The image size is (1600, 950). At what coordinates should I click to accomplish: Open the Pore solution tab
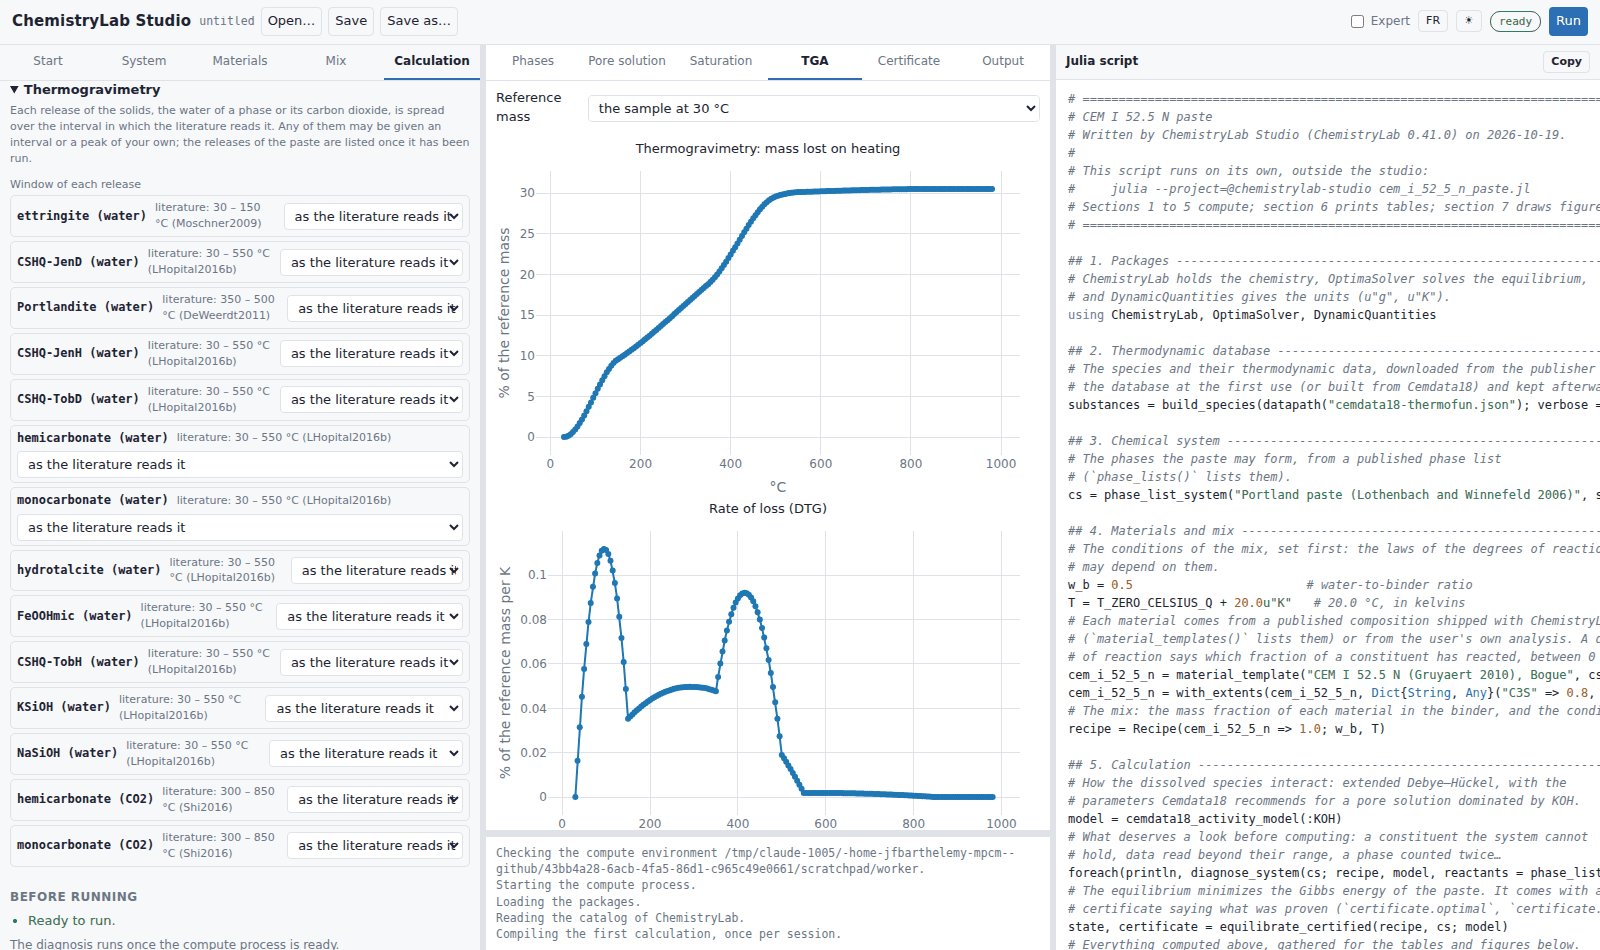[x=627, y=61]
